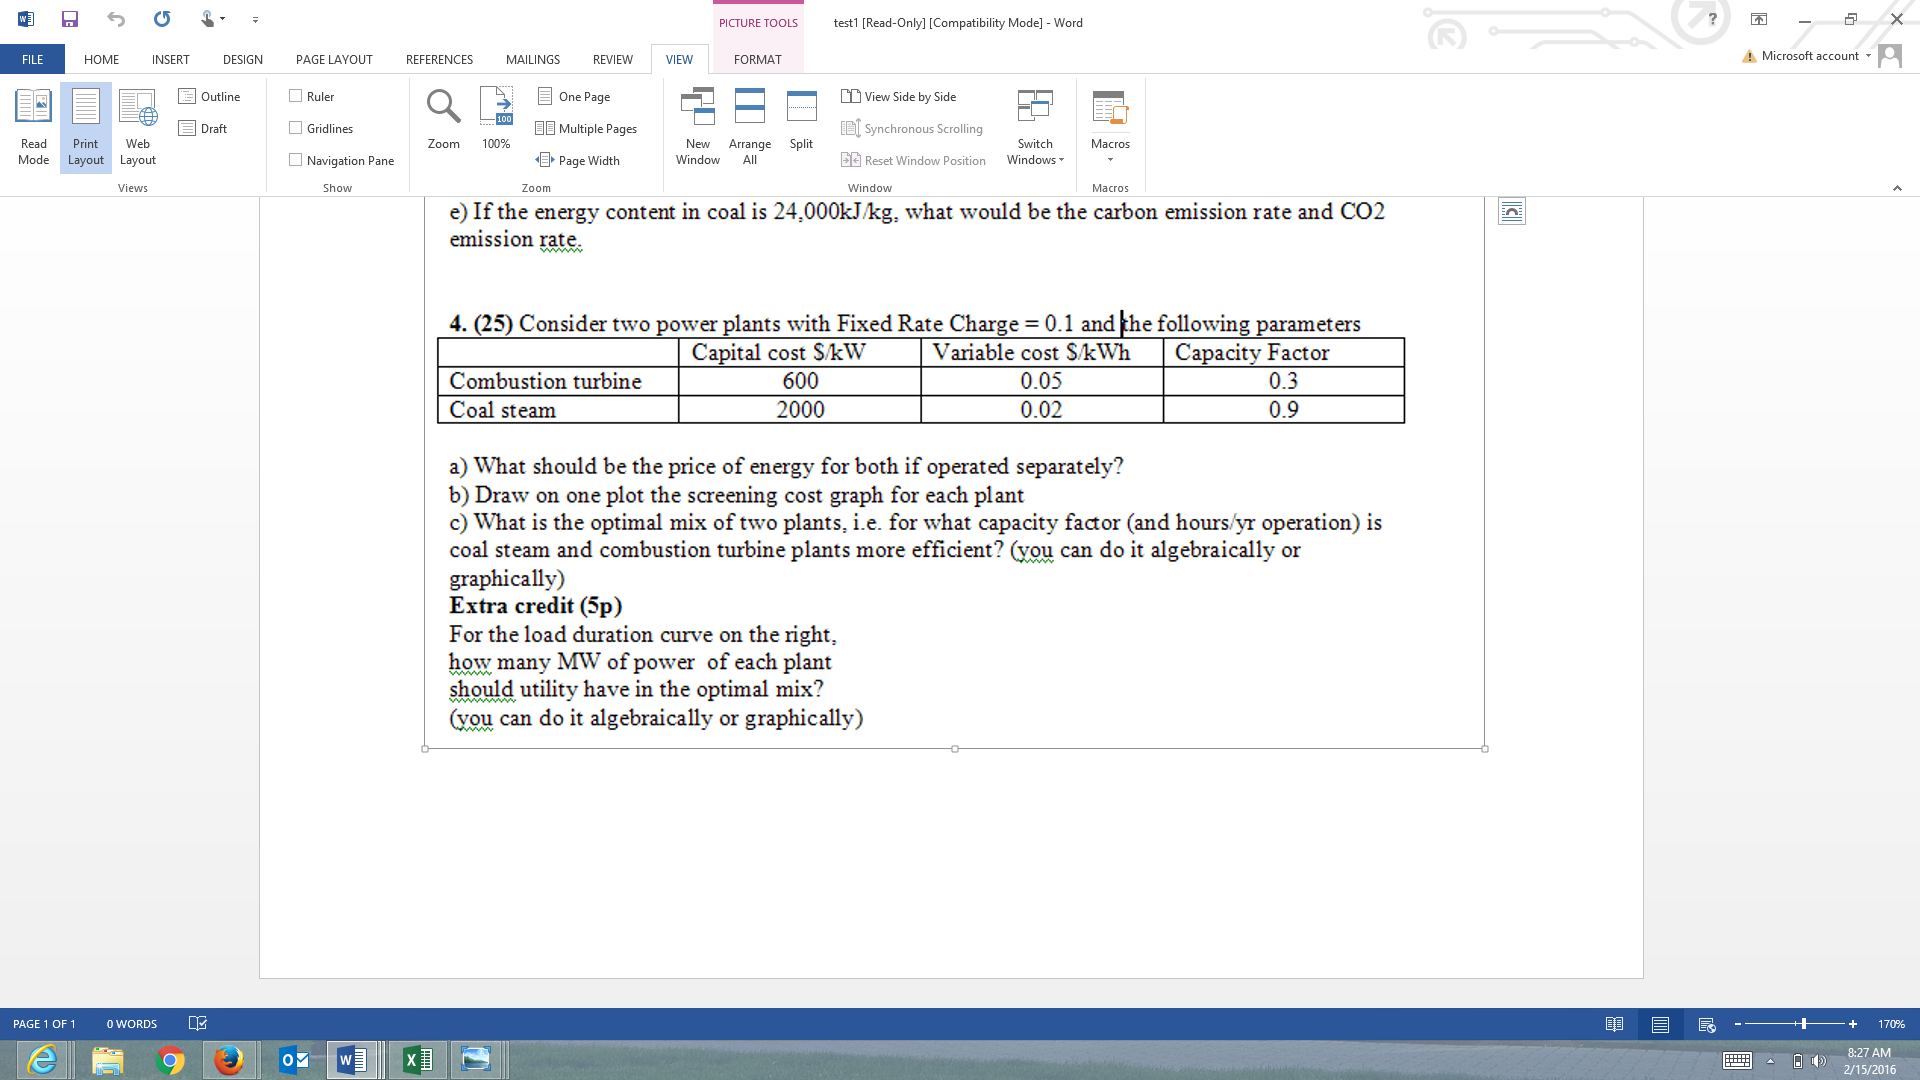1920x1080 pixels.
Task: Check the Navigation Pane box
Action: tap(296, 160)
